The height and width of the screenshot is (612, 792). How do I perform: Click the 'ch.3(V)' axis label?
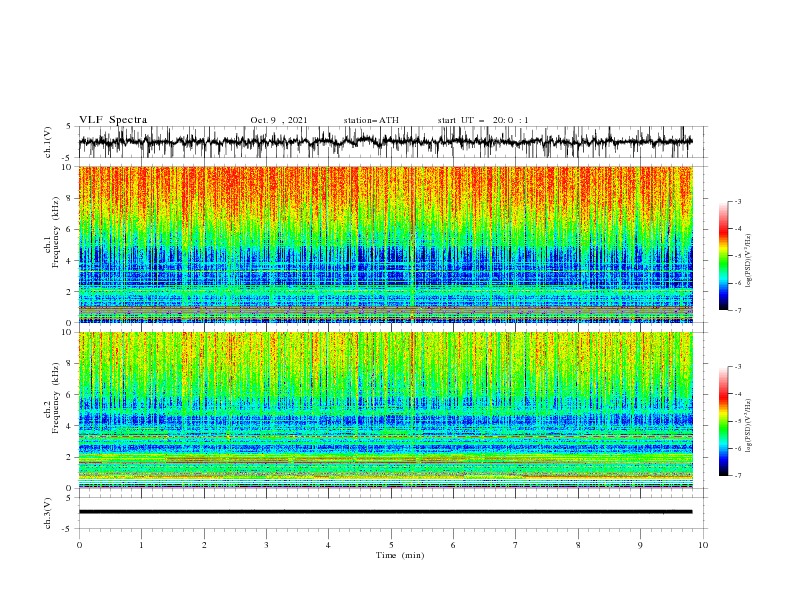pos(48,513)
